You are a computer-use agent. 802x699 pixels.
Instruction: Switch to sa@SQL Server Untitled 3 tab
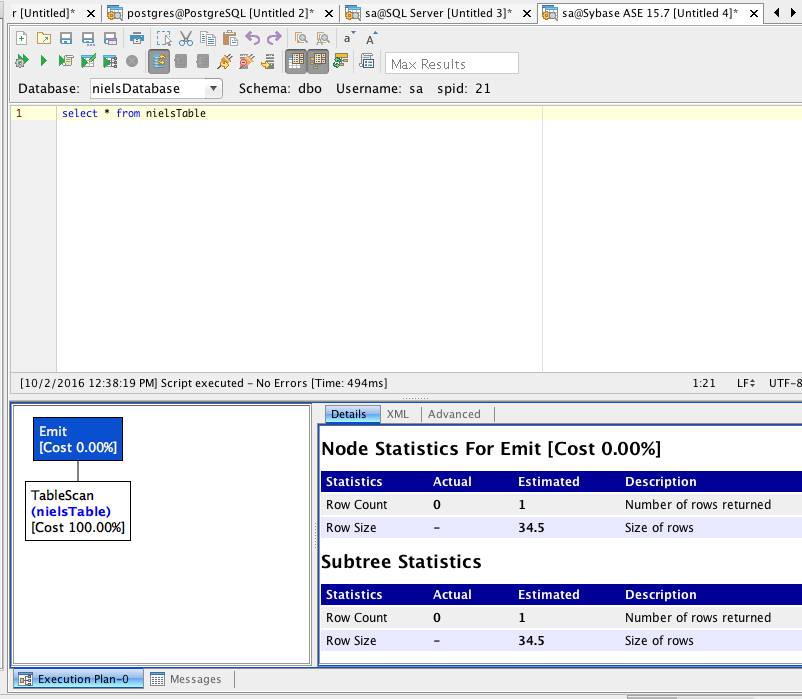tap(436, 13)
